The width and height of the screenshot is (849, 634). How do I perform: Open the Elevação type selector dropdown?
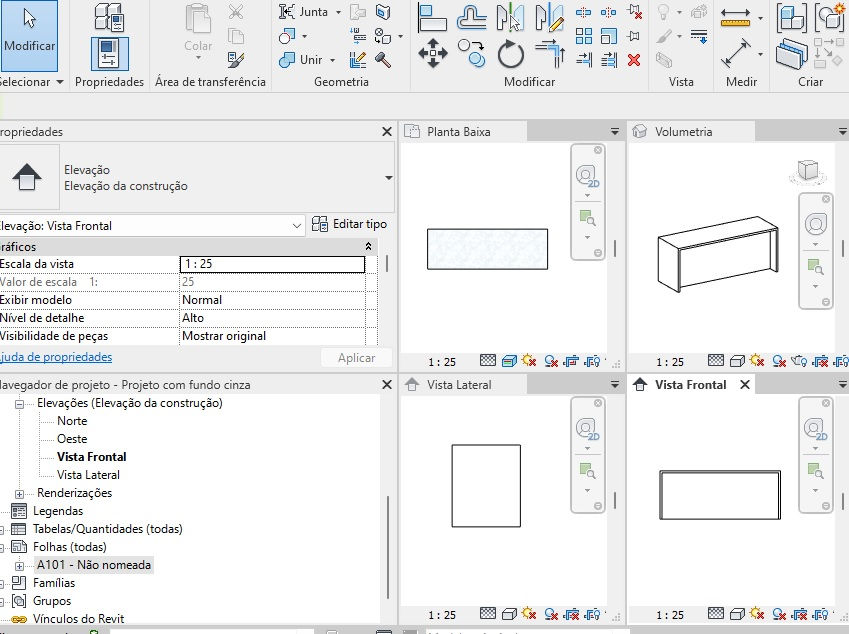pos(389,178)
